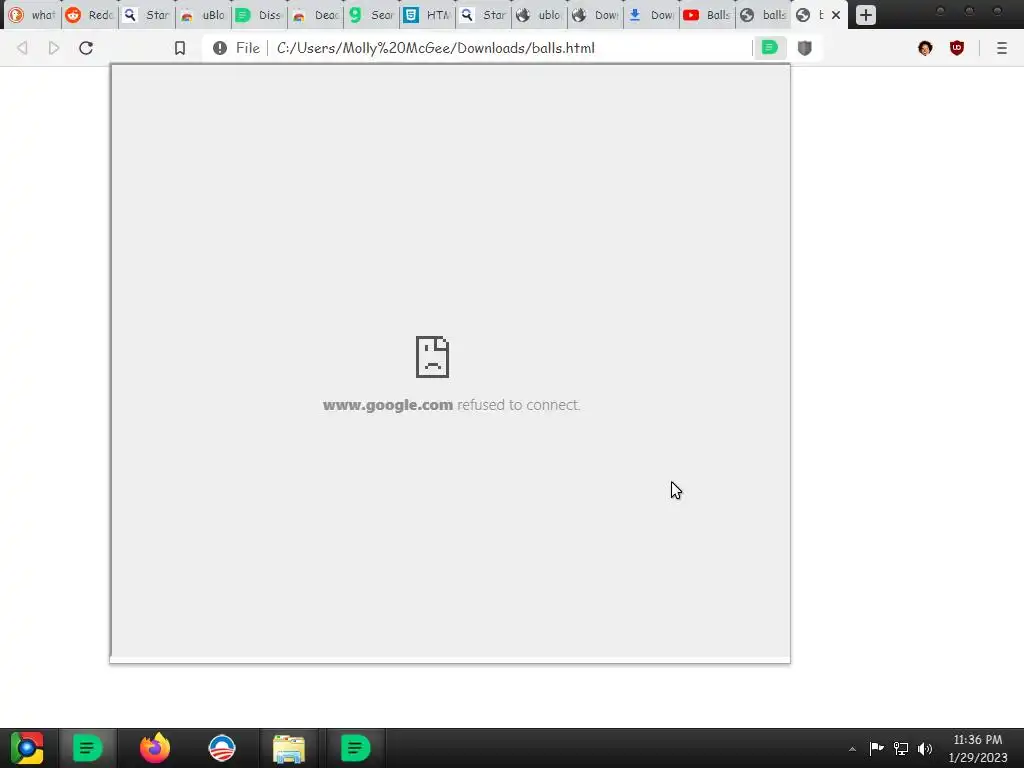Go forward to next page

tap(54, 48)
